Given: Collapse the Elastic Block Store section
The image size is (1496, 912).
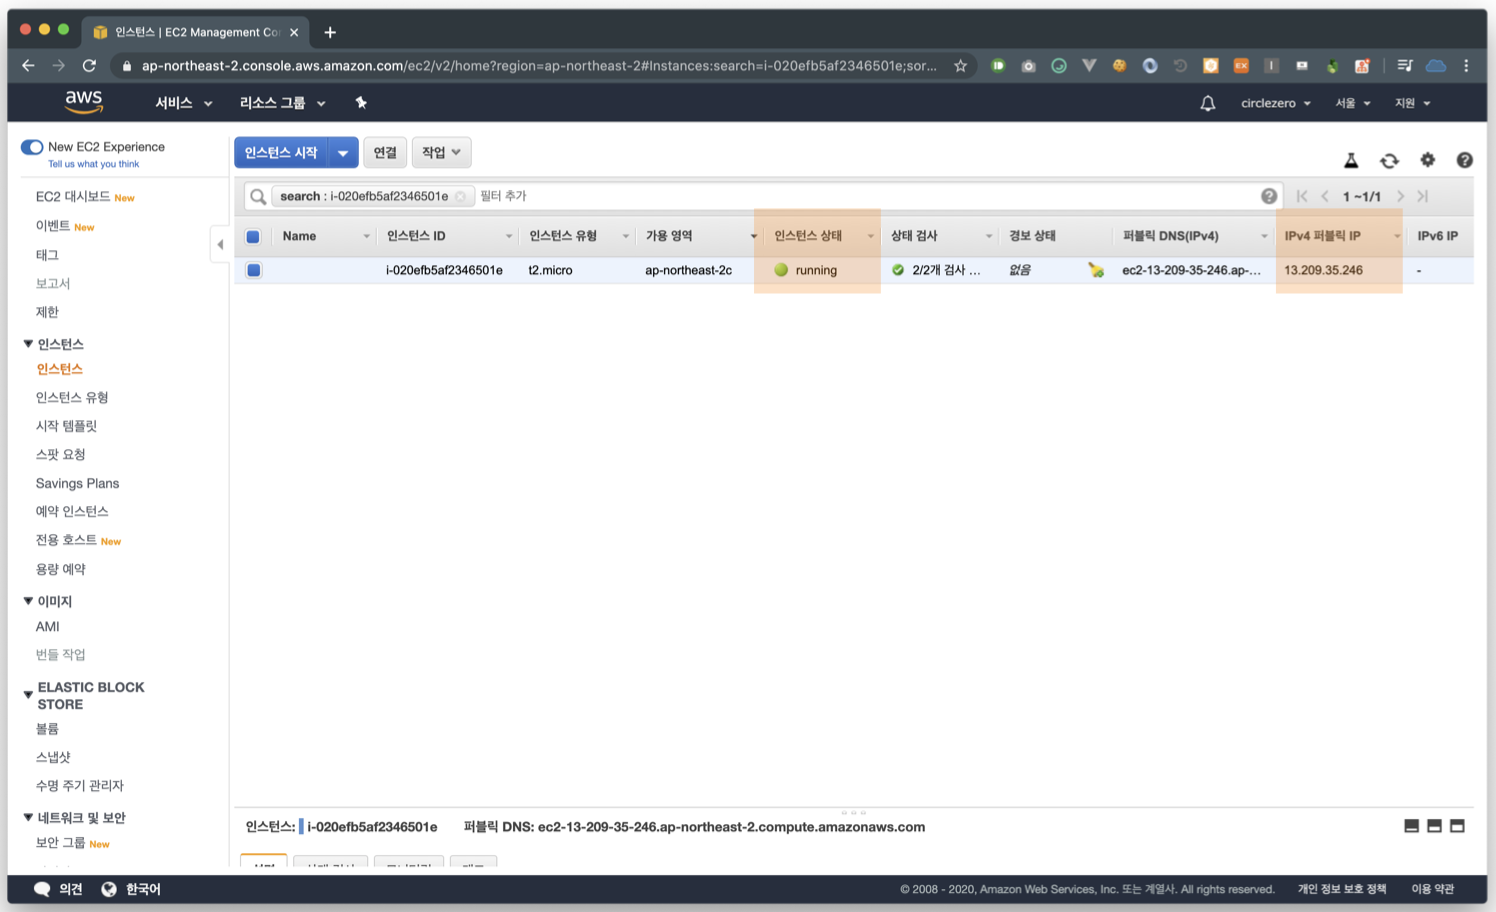Looking at the screenshot, I should (x=28, y=695).
